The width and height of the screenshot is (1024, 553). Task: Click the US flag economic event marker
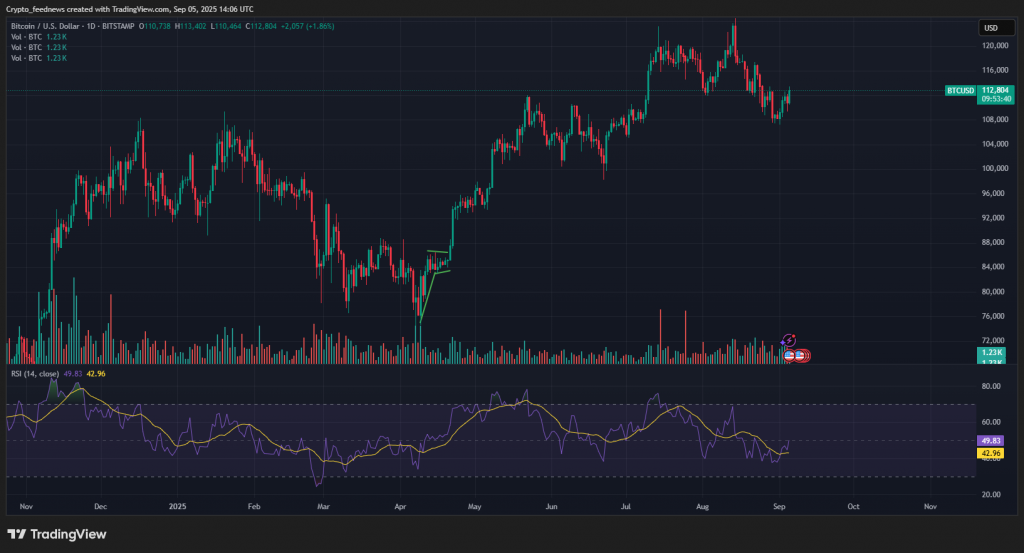pyautogui.click(x=789, y=355)
